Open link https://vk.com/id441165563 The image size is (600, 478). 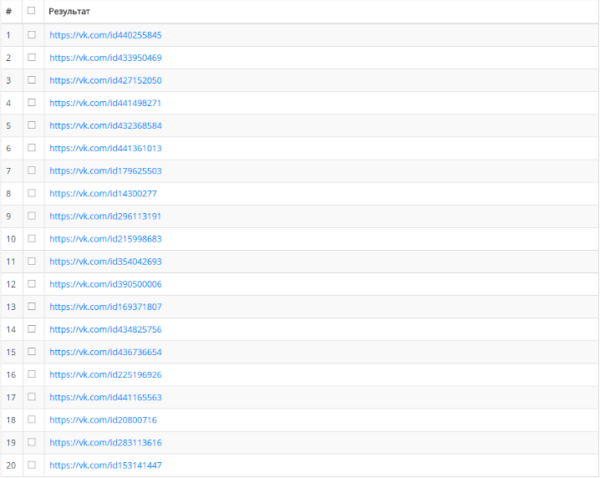coord(106,397)
